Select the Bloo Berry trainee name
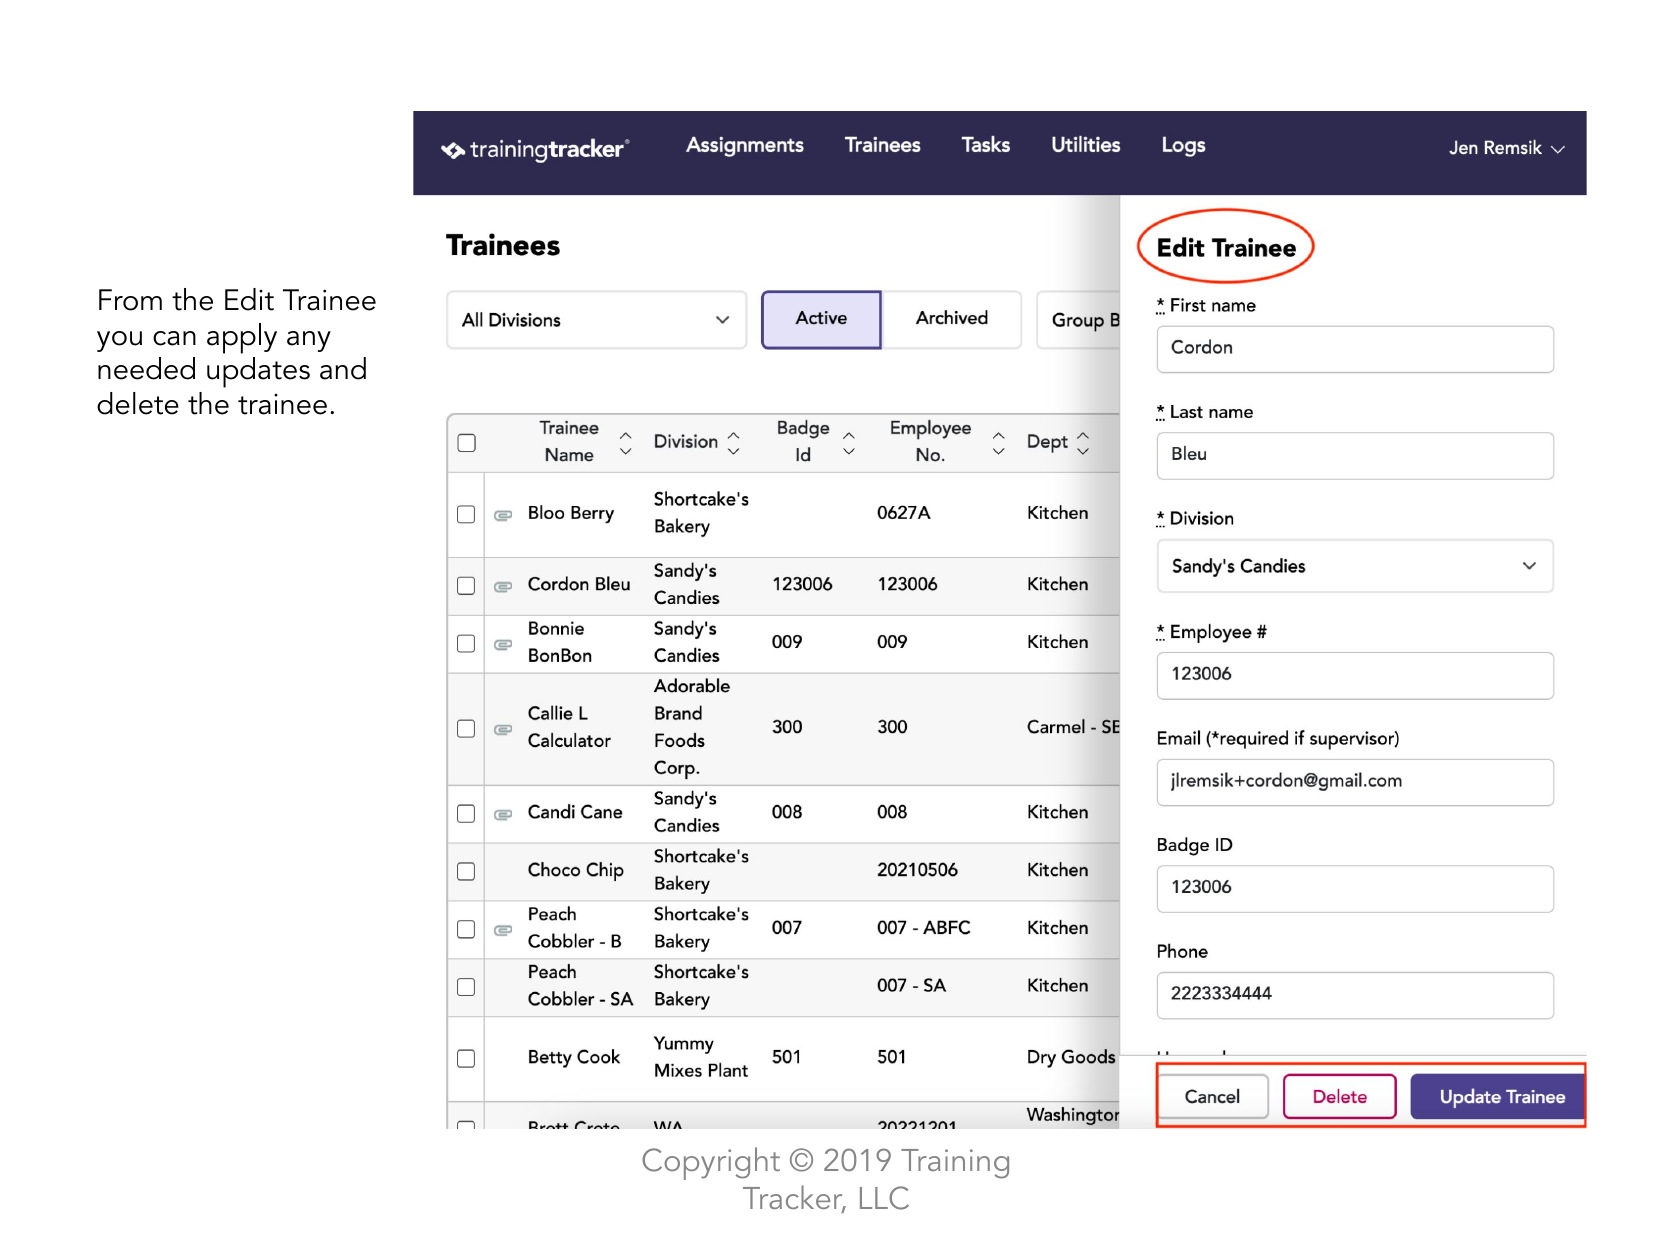This screenshot has width=1653, height=1240. coord(570,513)
